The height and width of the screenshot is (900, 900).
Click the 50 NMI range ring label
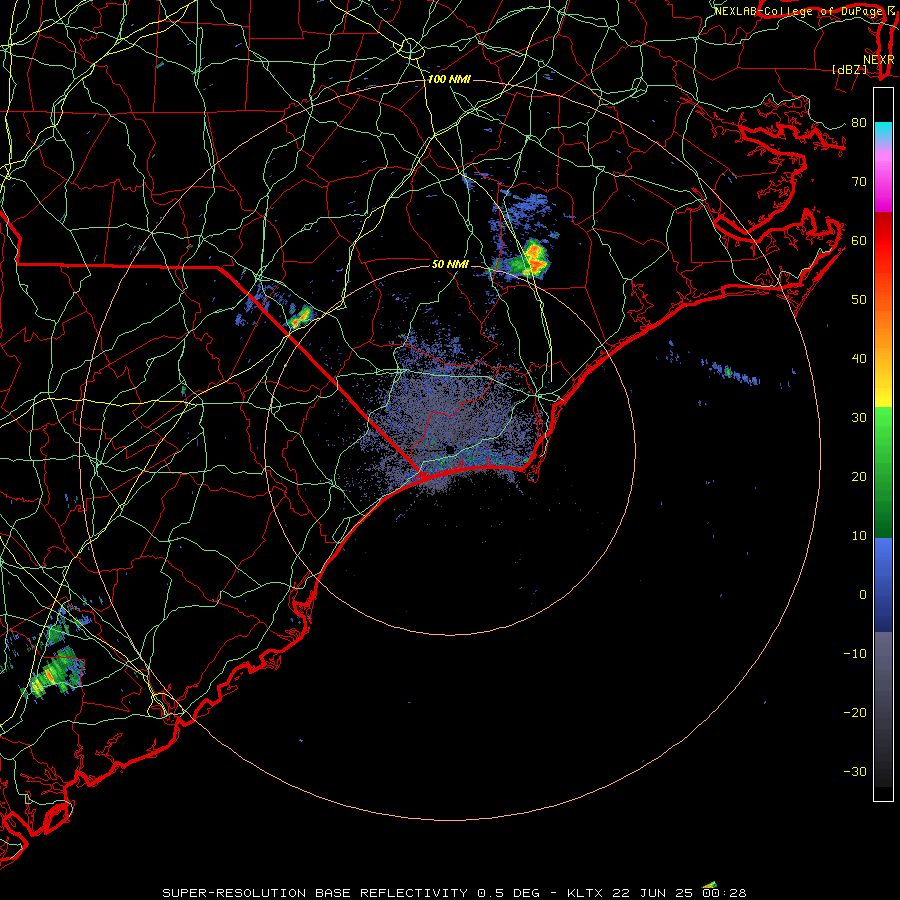click(x=450, y=264)
